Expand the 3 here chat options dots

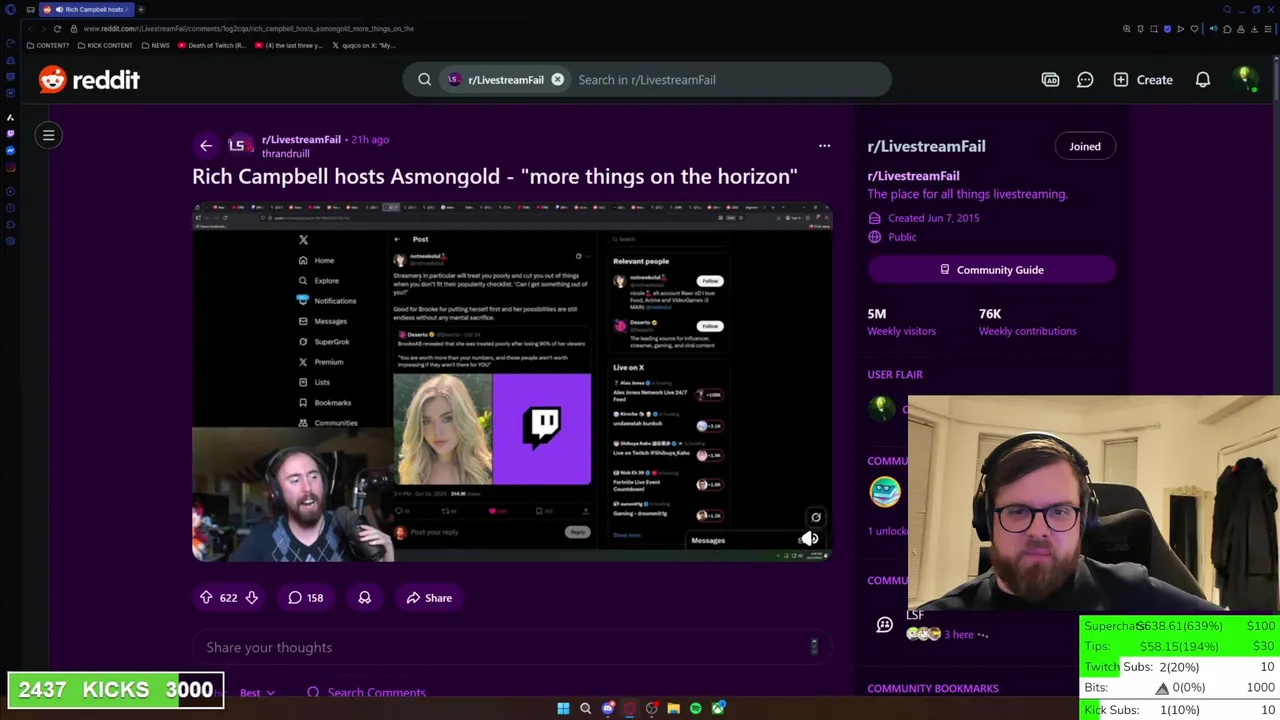coord(983,634)
